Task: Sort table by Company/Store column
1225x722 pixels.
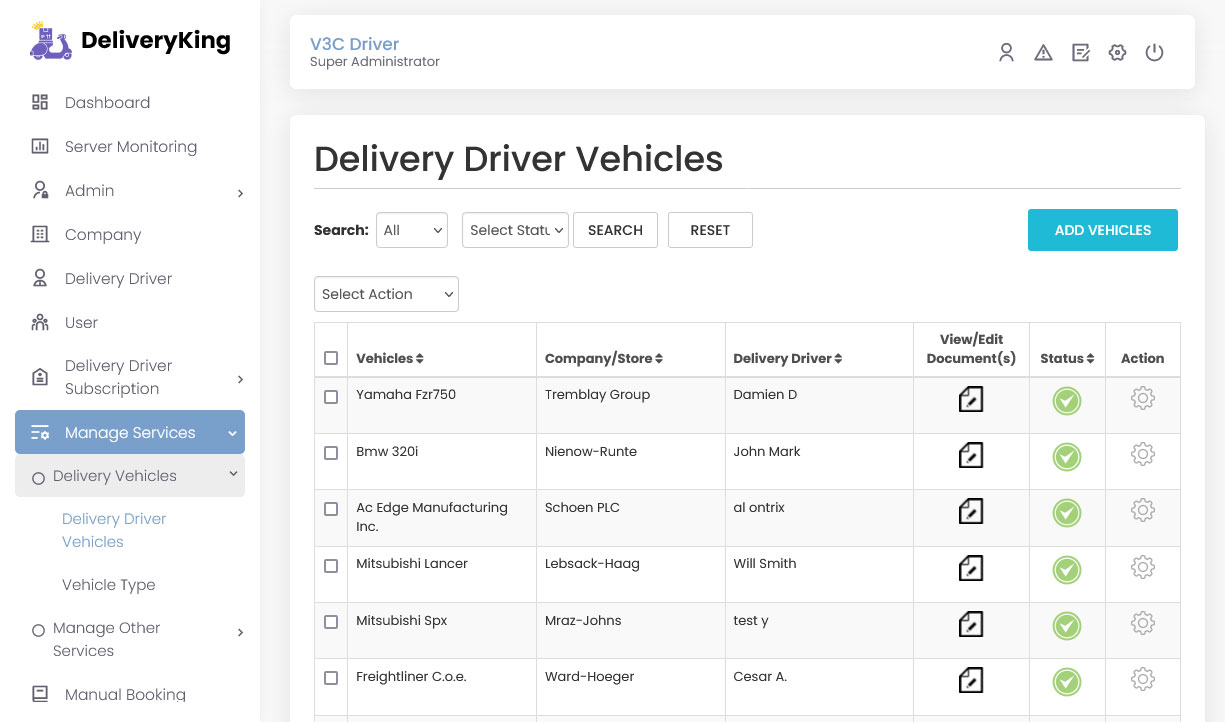Action: click(x=604, y=358)
